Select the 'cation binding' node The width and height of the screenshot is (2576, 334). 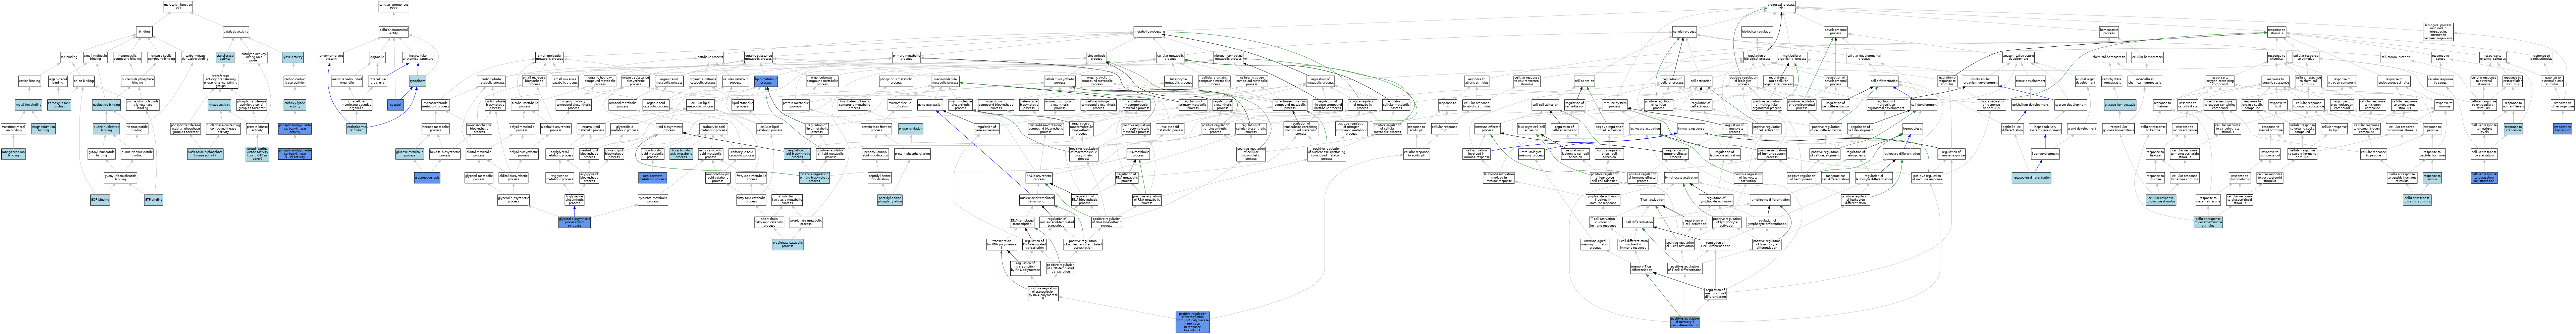(x=30, y=81)
